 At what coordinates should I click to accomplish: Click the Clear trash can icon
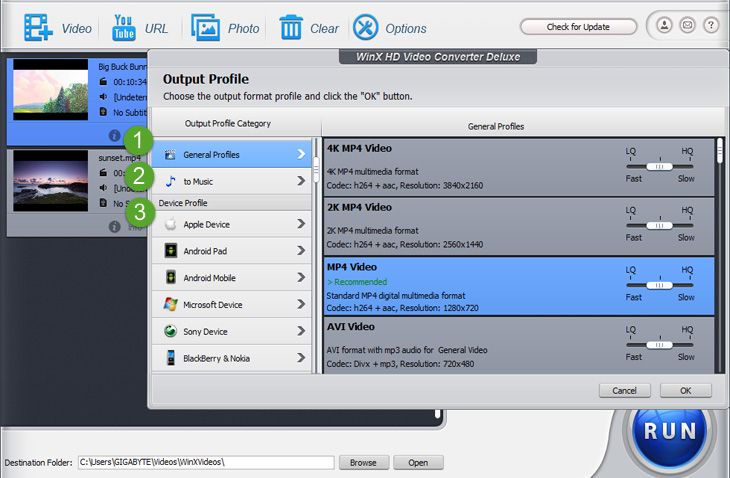[x=291, y=27]
